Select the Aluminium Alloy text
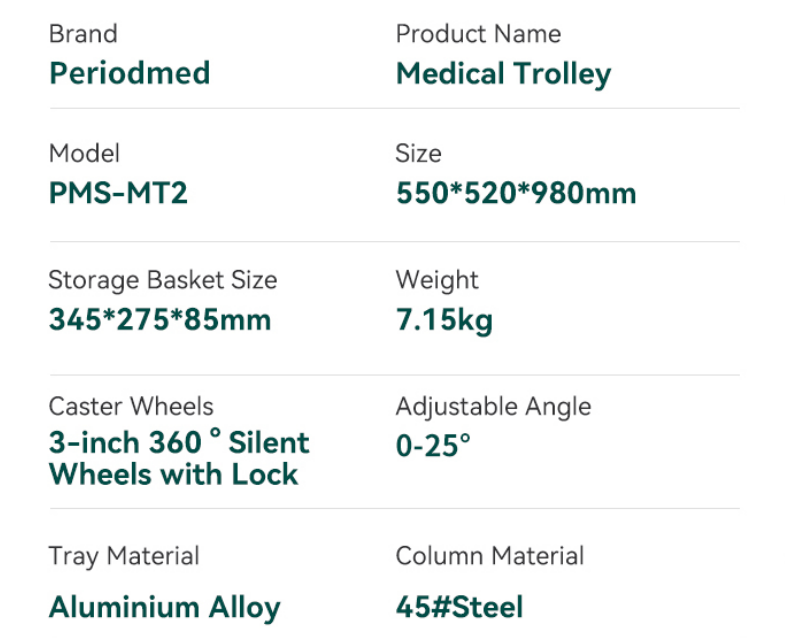 click(165, 608)
